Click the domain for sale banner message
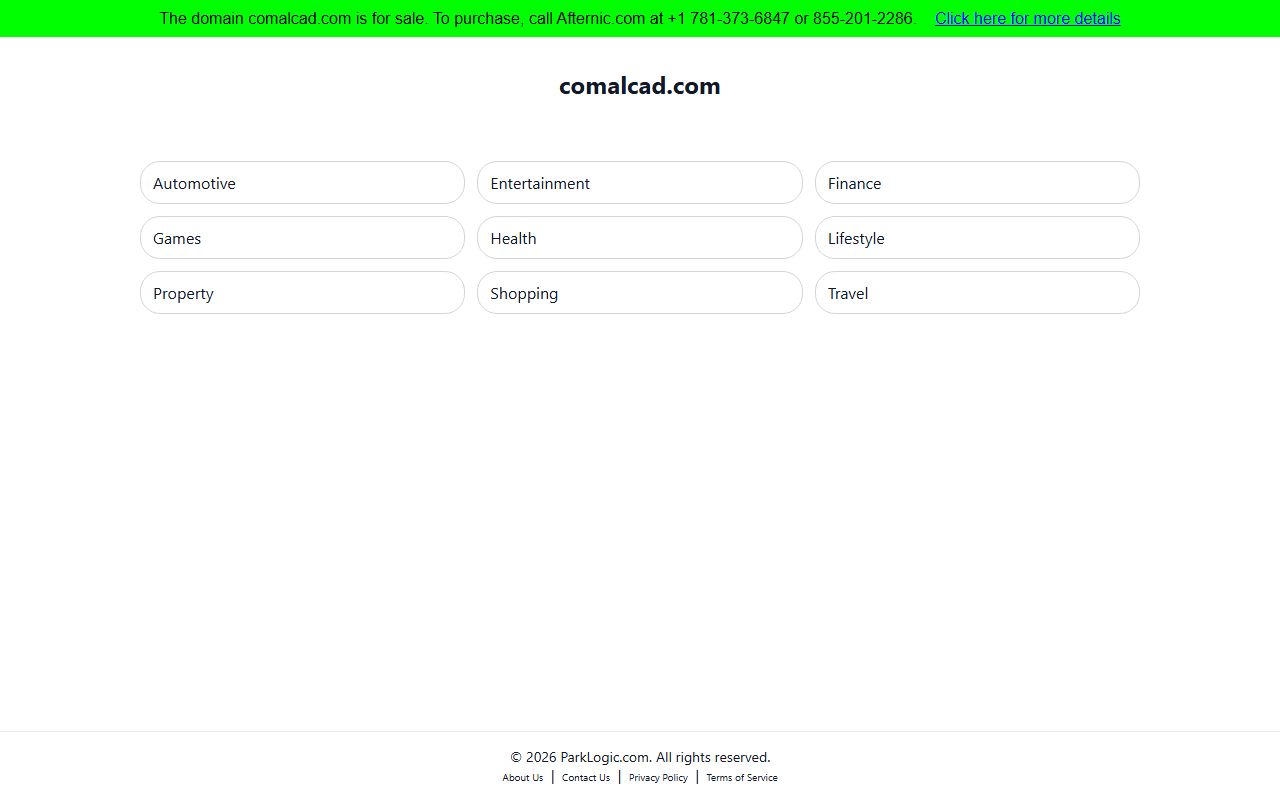 (x=400, y=18)
